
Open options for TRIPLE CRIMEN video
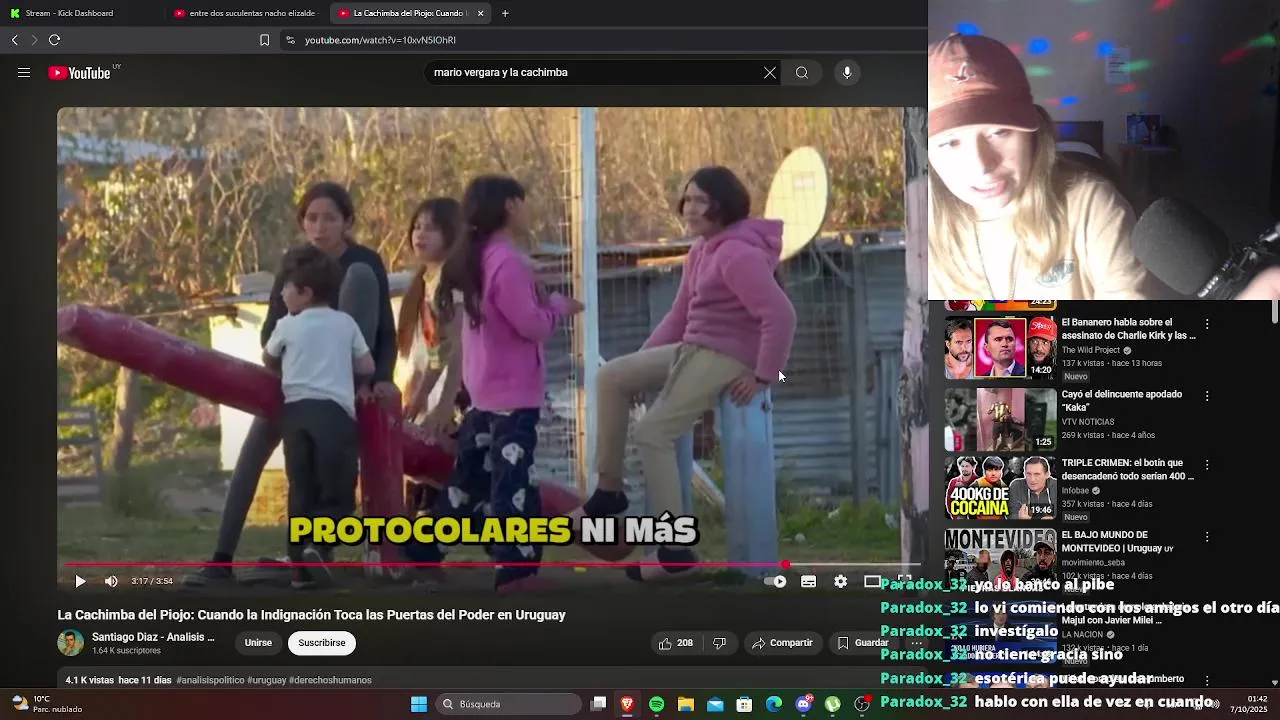point(1207,465)
